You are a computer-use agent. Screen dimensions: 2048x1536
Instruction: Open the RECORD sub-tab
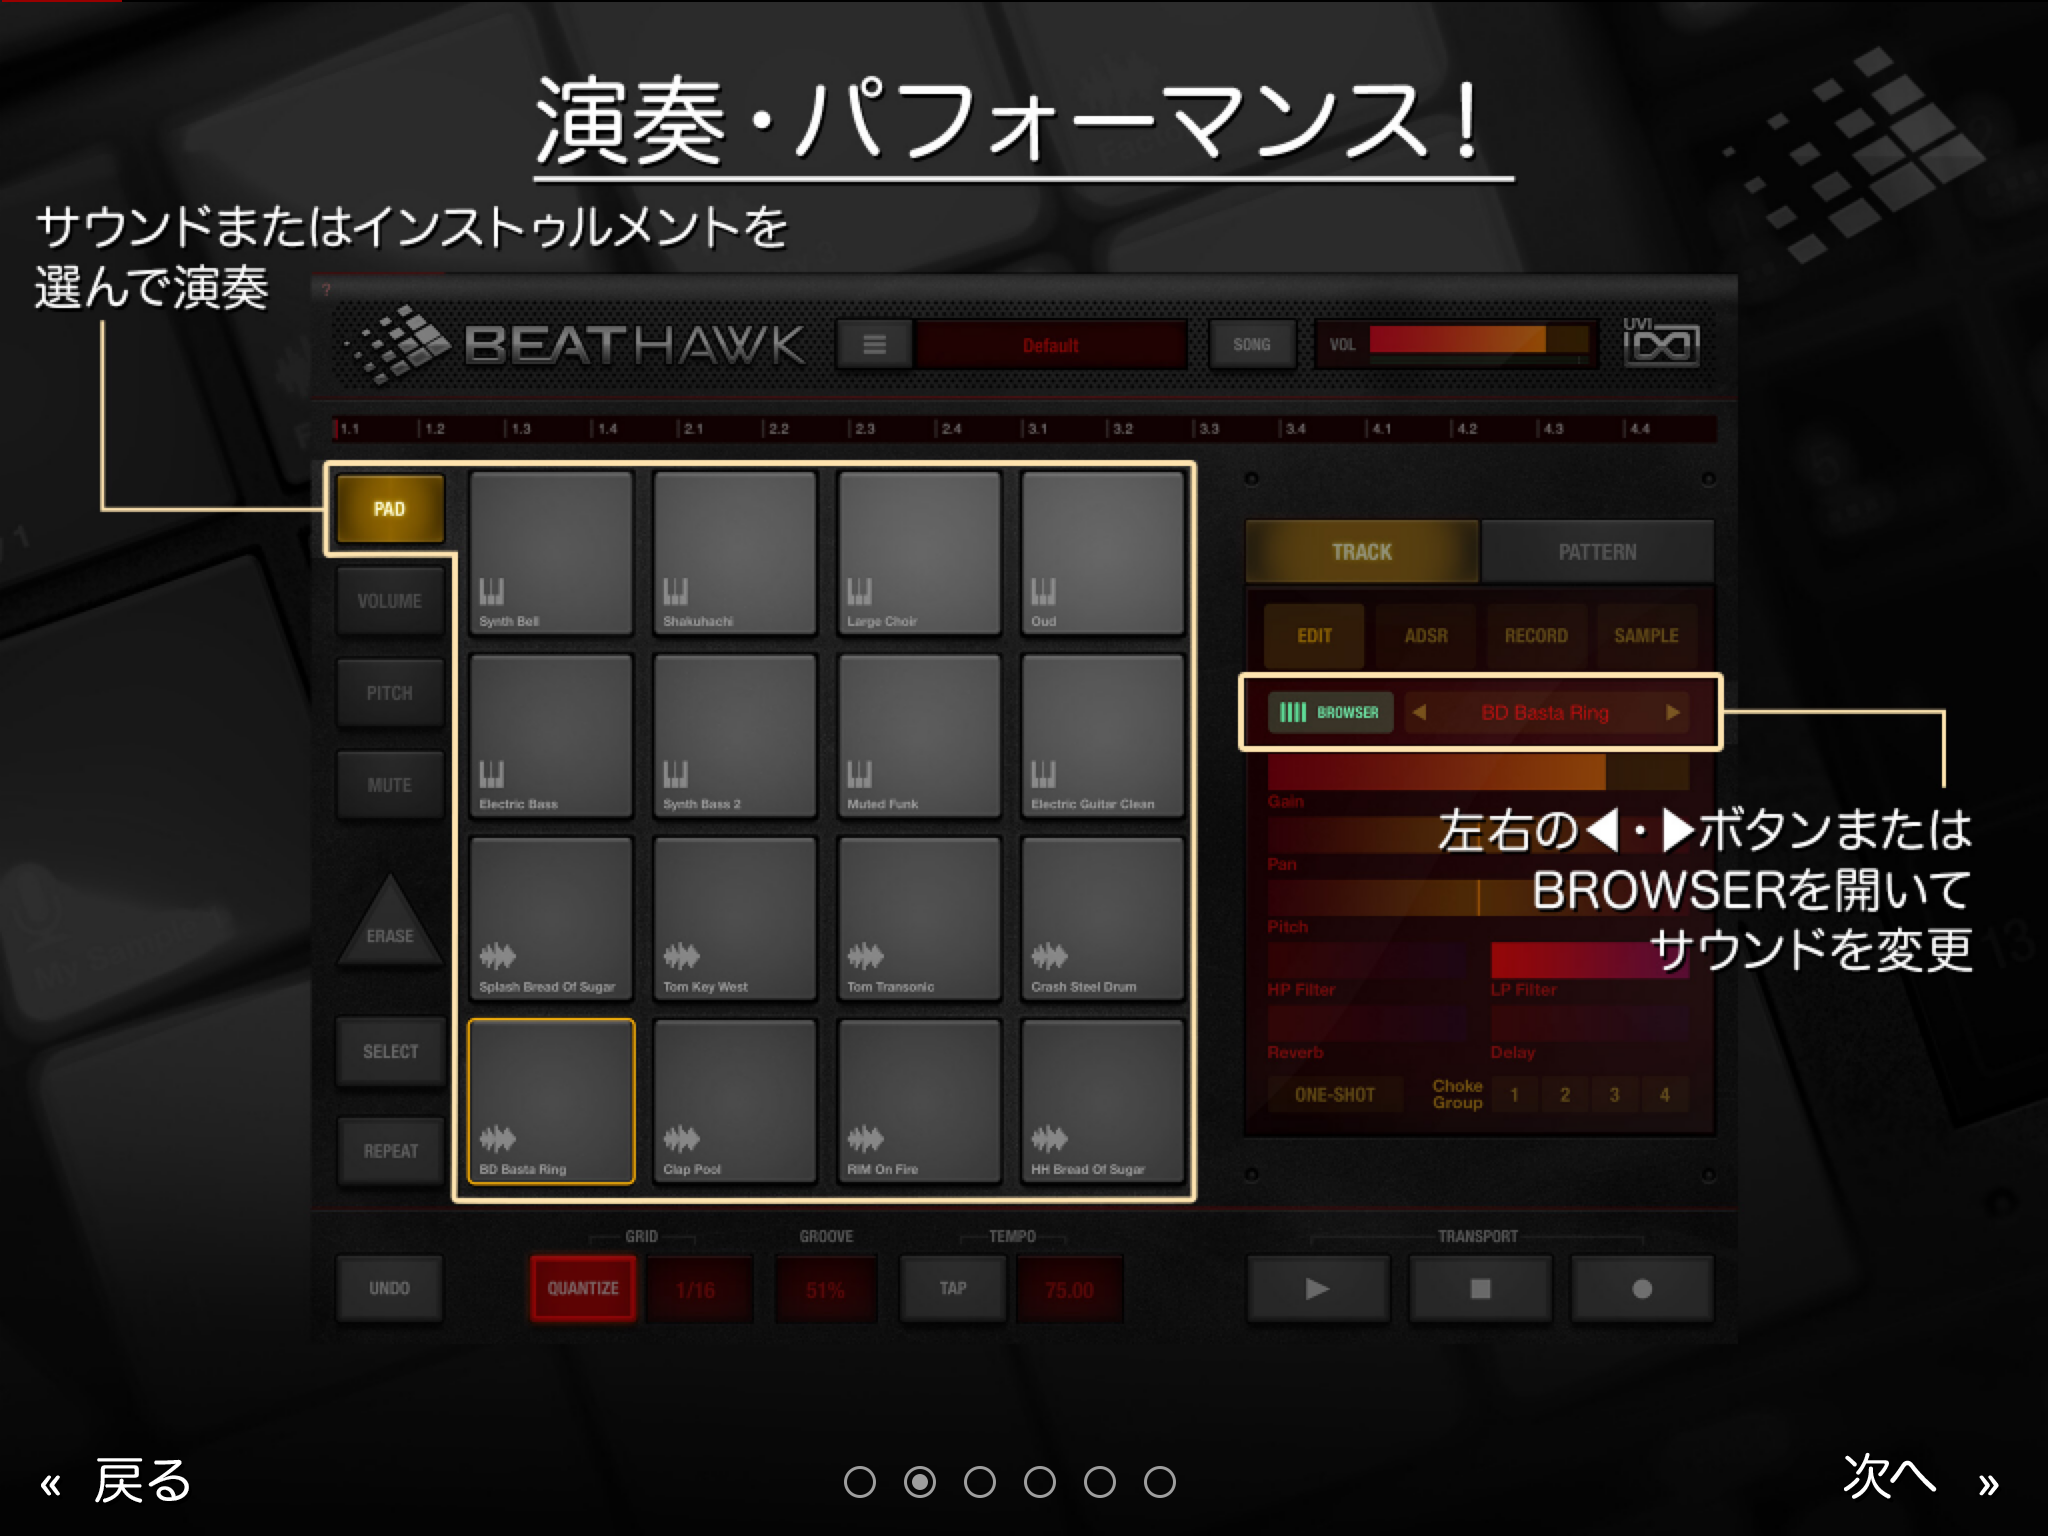click(1536, 636)
